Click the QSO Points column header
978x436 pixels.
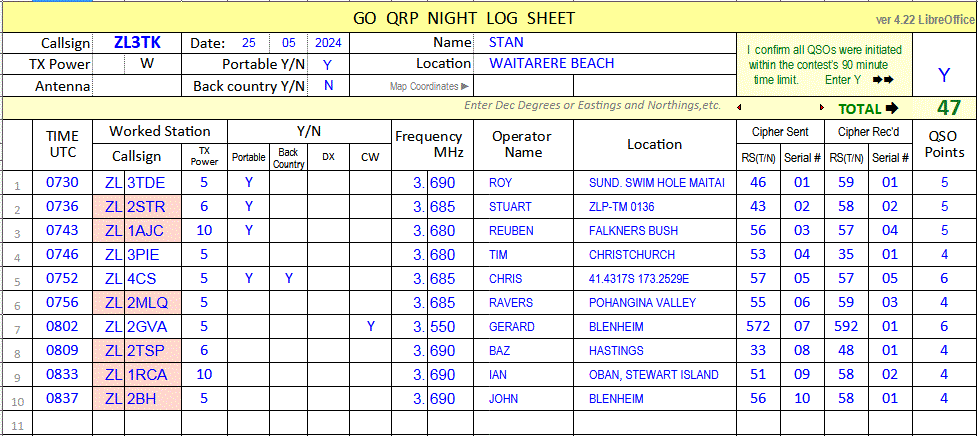[944, 145]
